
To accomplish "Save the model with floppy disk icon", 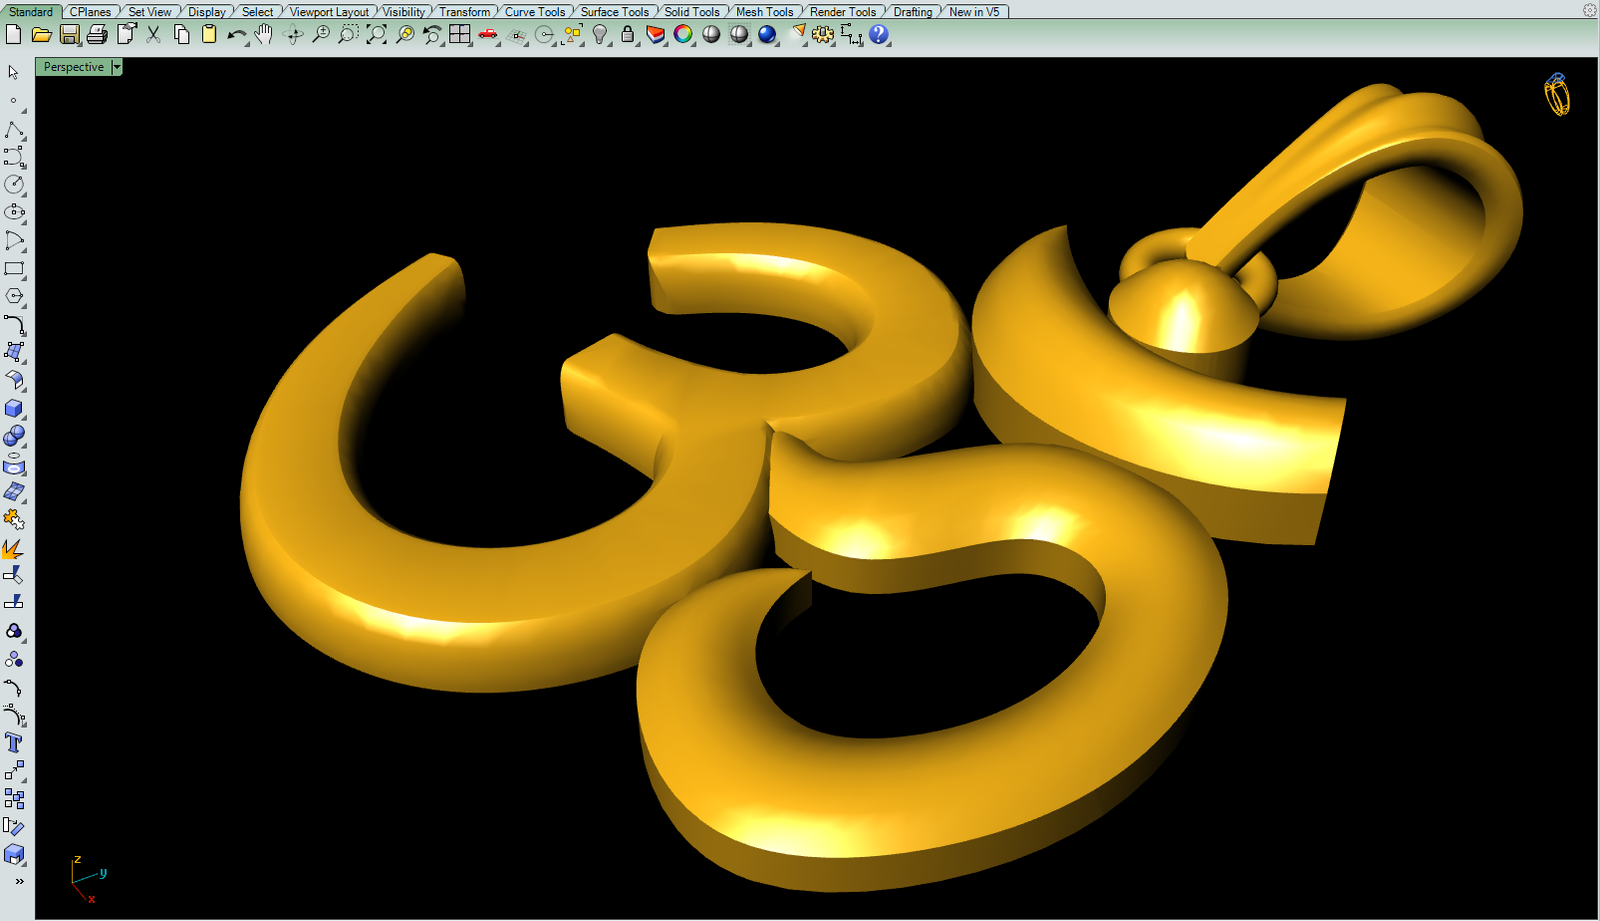I will pos(69,34).
